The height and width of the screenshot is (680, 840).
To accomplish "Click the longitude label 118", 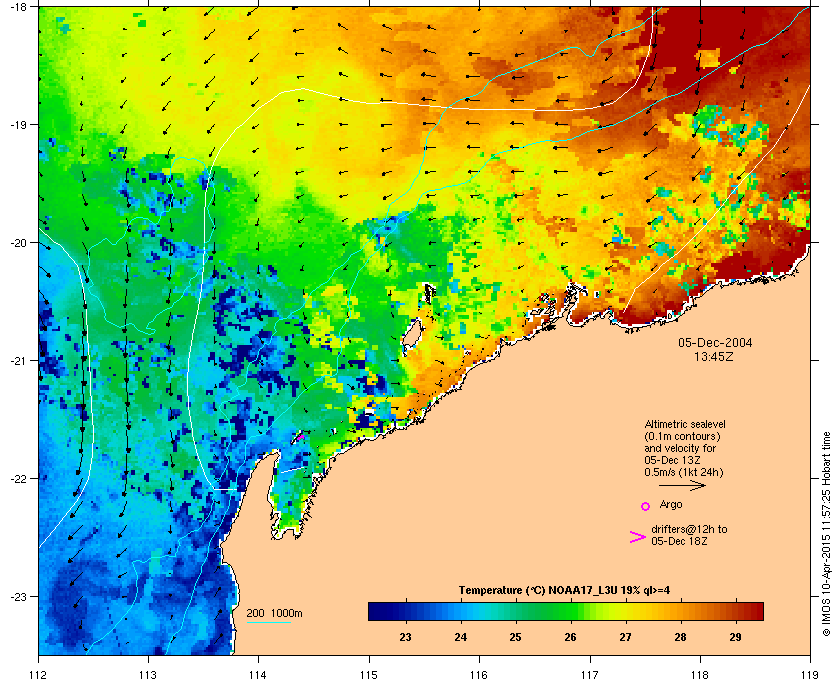I will pyautogui.click(x=700, y=674).
